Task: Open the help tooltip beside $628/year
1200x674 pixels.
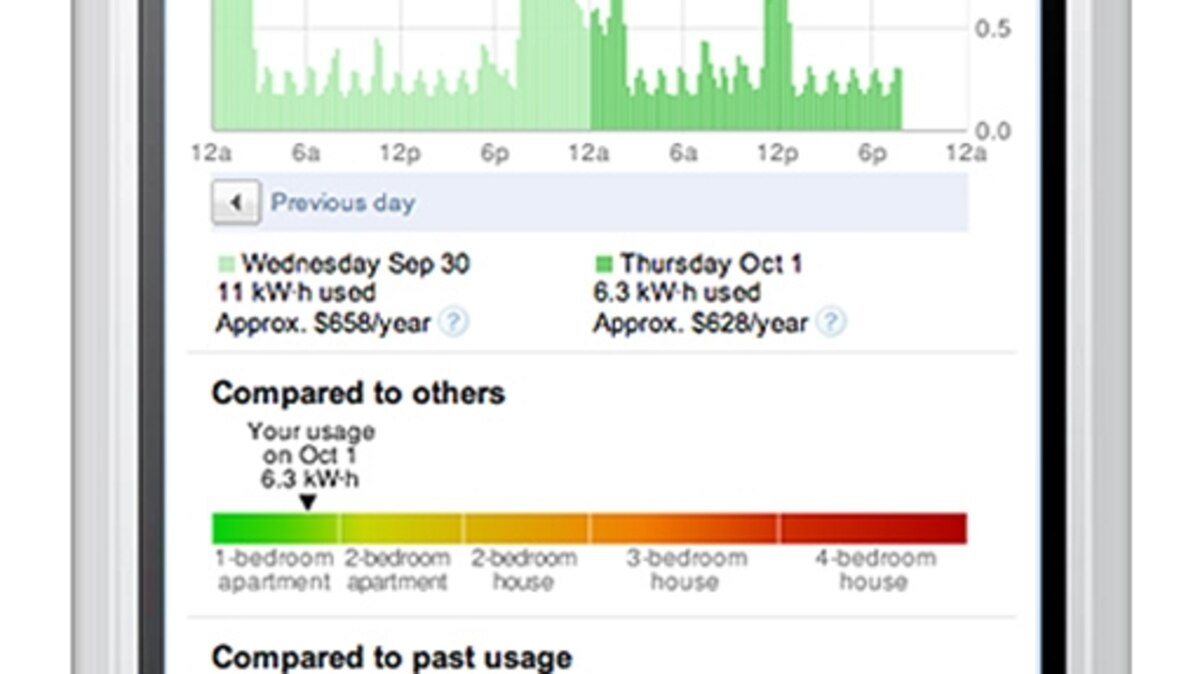Action: (830, 323)
